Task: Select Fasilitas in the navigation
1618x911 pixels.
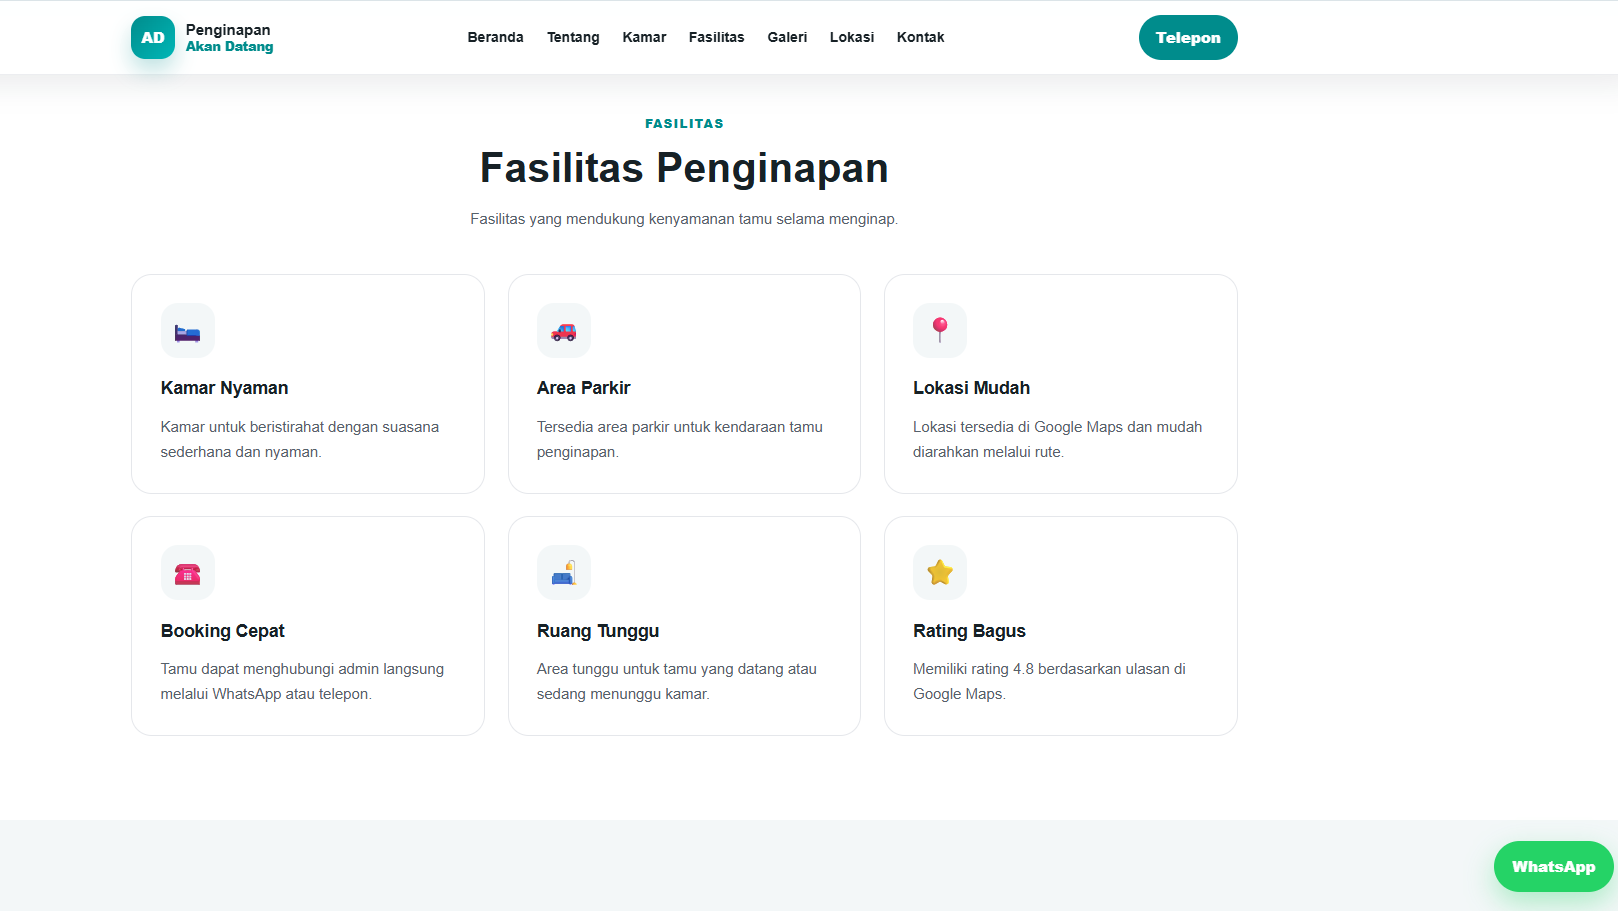Action: pyautogui.click(x=717, y=37)
